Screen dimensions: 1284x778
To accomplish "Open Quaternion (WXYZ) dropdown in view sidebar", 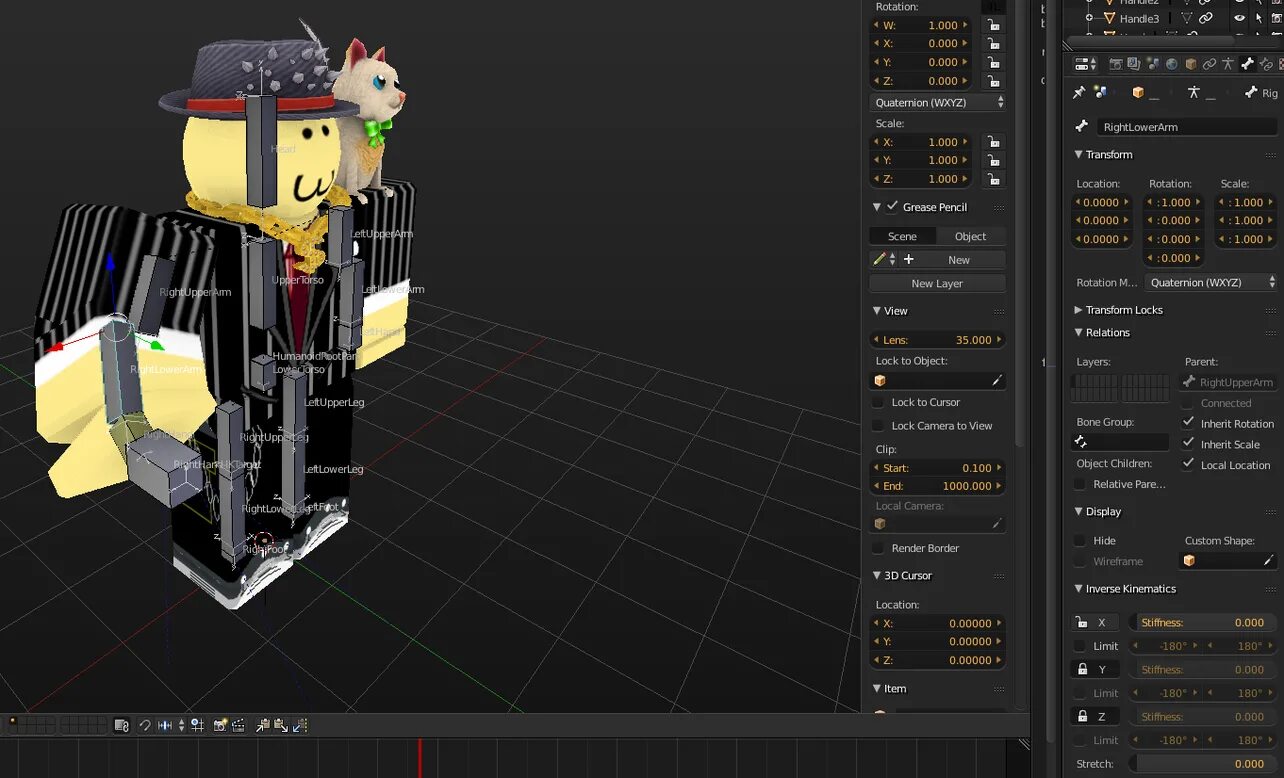I will [938, 102].
